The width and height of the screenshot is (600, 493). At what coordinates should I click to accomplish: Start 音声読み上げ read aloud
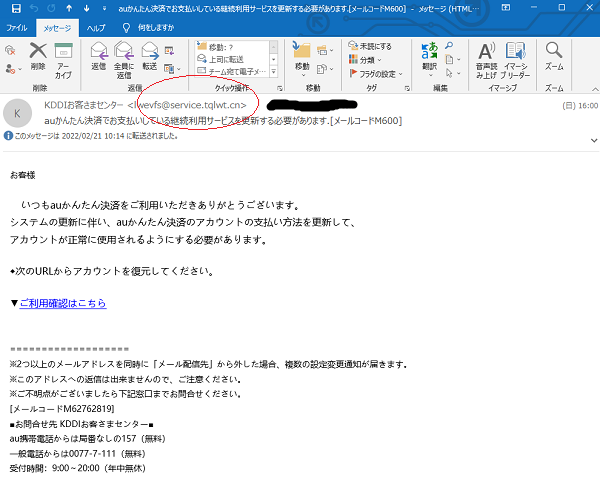(x=486, y=60)
